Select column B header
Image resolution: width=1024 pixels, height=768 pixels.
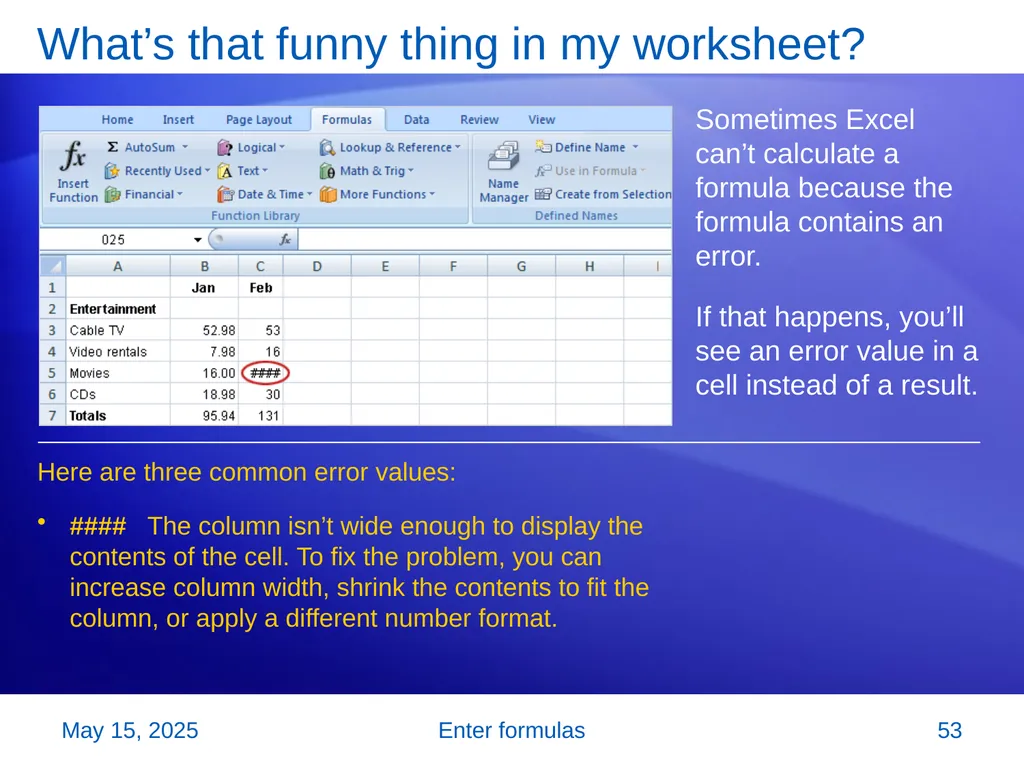[204, 266]
